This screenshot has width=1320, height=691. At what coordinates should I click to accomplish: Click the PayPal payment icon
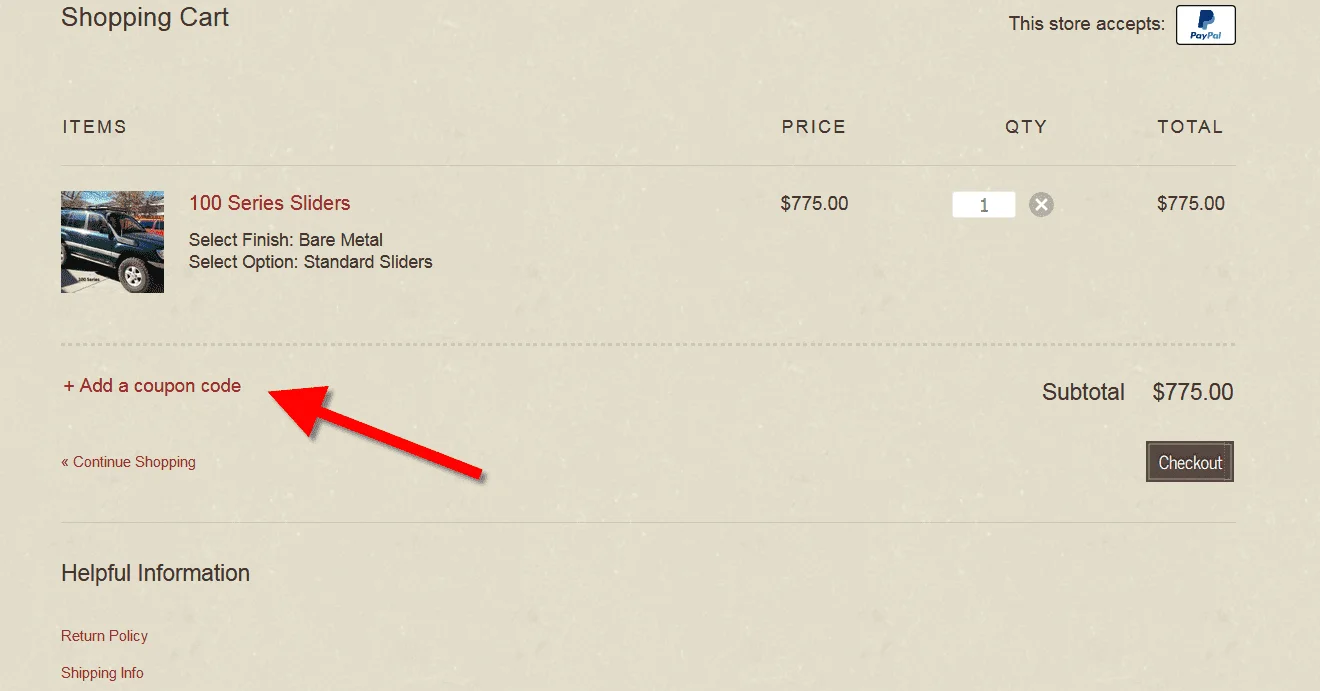[1205, 25]
